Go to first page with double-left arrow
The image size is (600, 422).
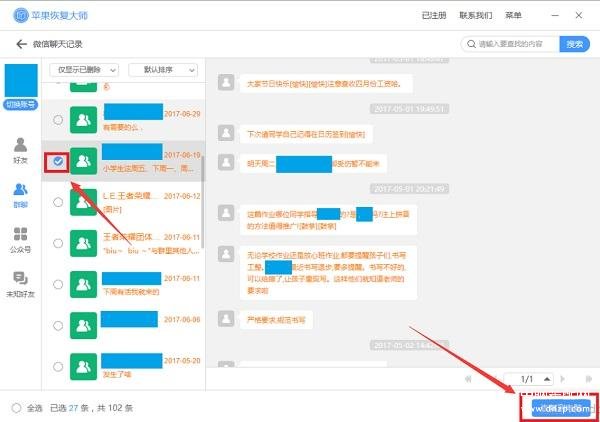click(x=468, y=379)
